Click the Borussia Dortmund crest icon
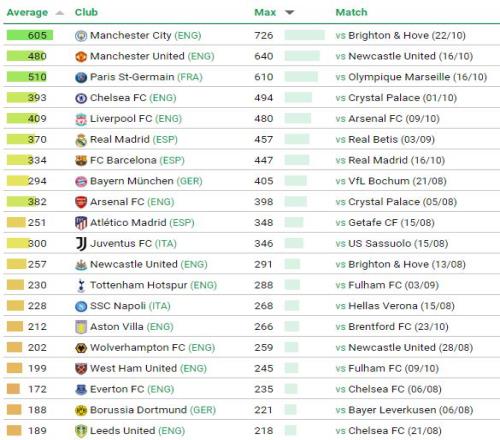This screenshot has width=500, height=440. pos(81,410)
